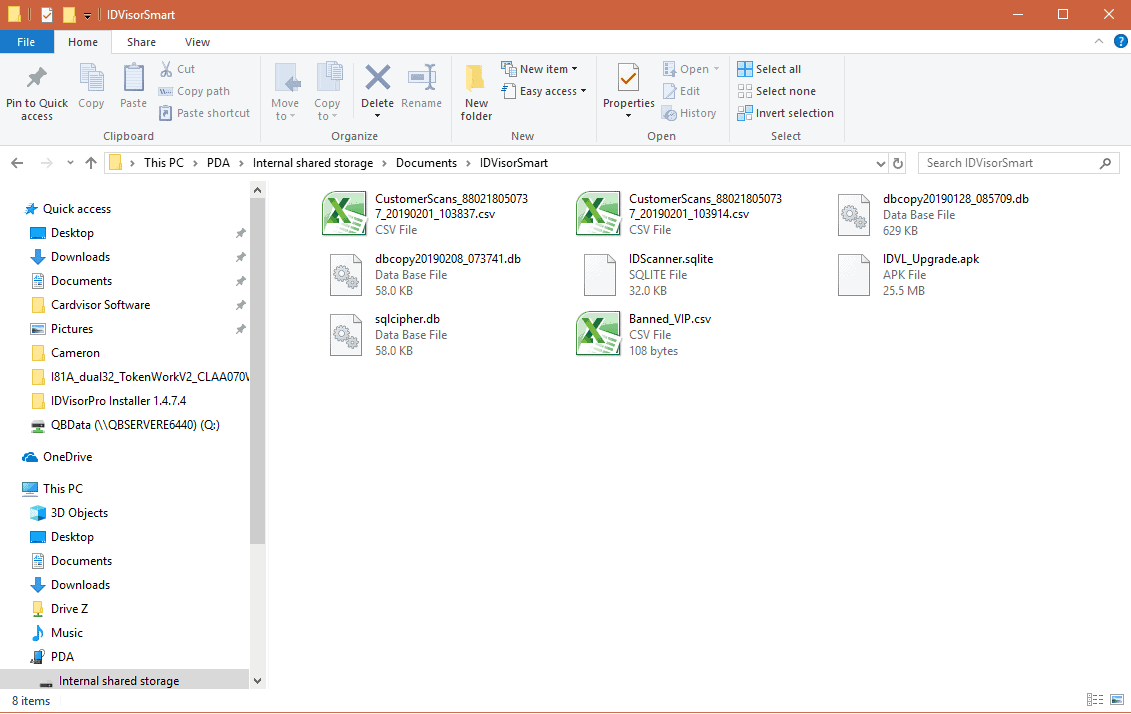Expand the address bar history dropdown
The image size is (1131, 714).
880,163
